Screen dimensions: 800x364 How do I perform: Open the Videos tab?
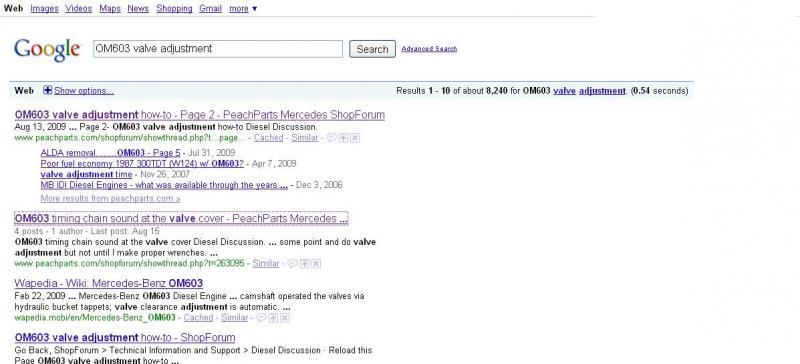coord(79,9)
